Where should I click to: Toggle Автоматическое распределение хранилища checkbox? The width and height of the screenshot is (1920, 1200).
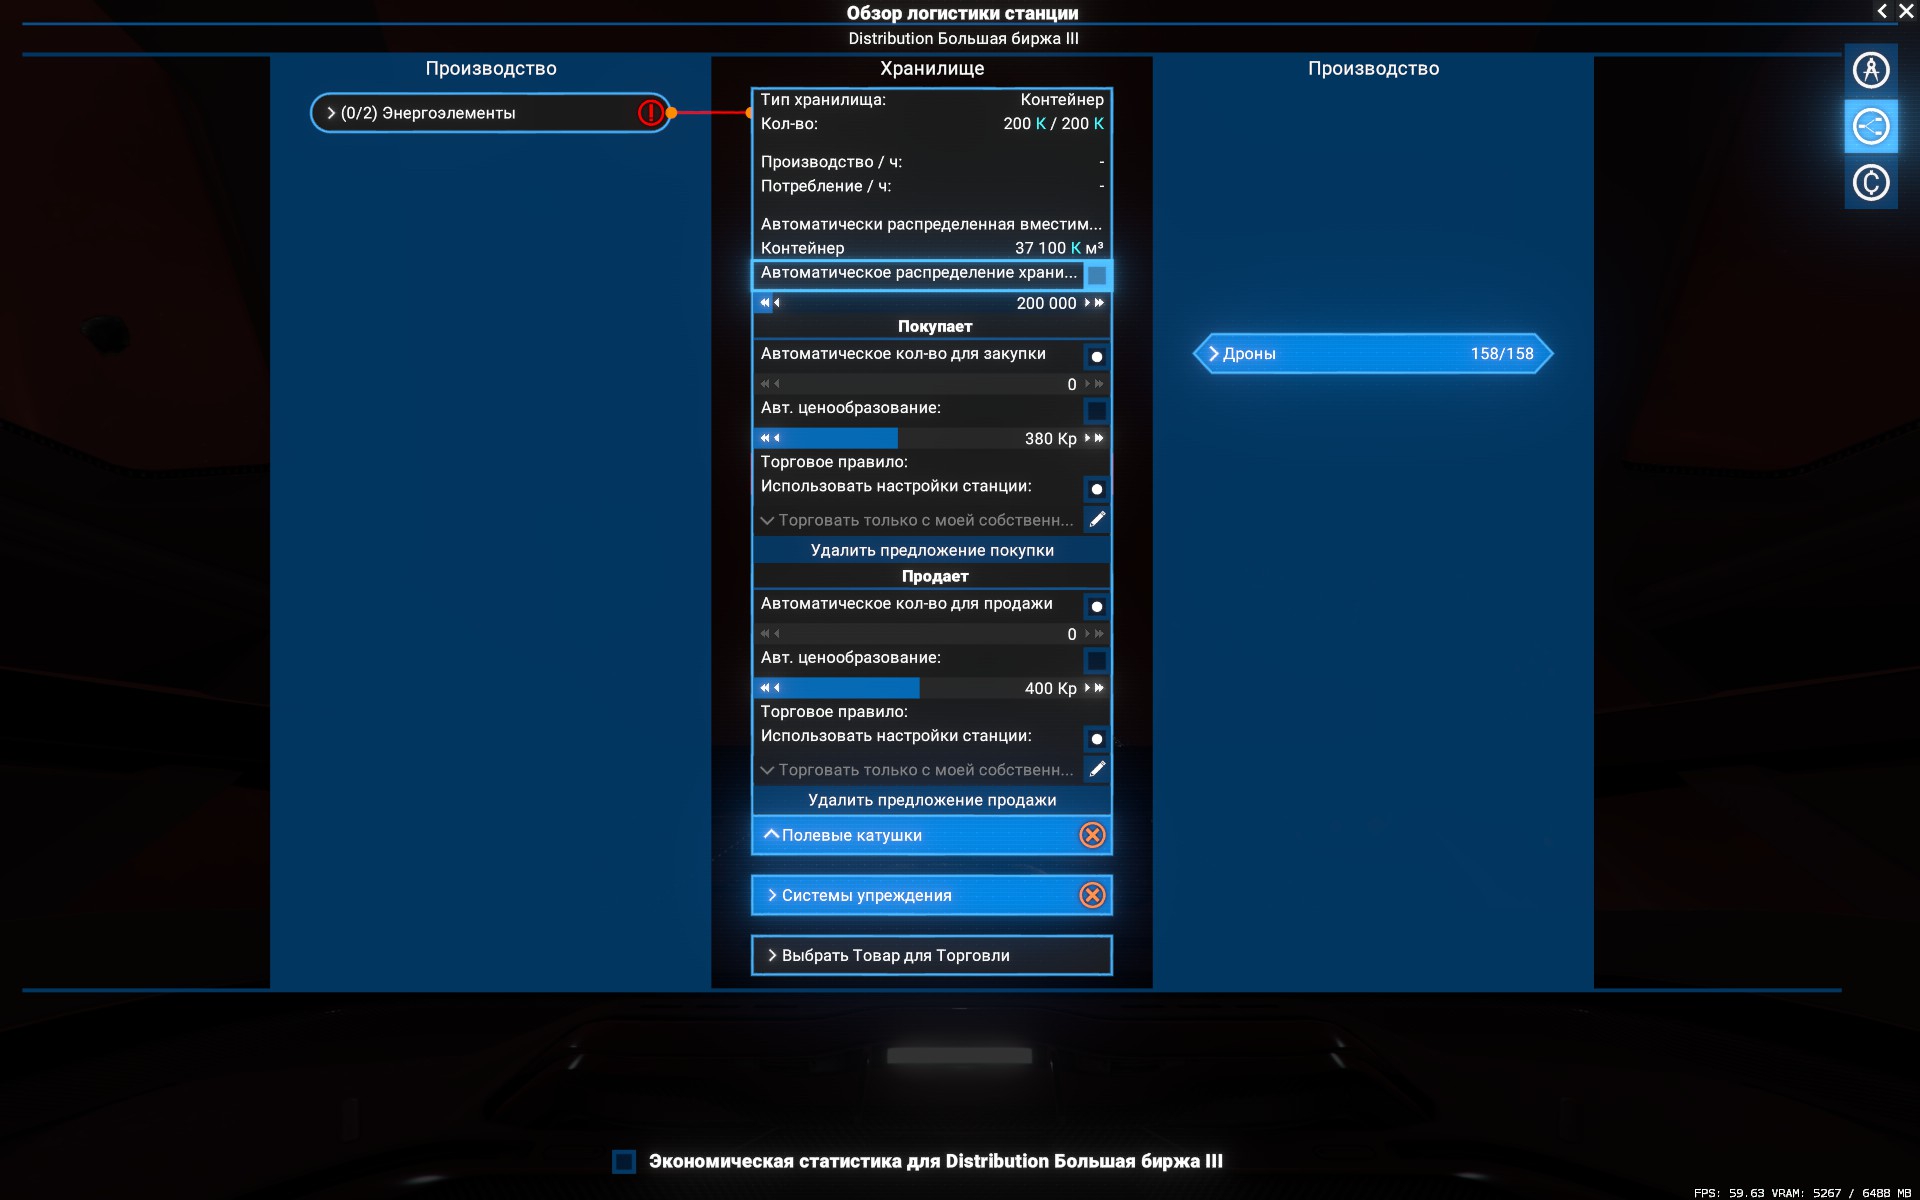(x=1097, y=275)
